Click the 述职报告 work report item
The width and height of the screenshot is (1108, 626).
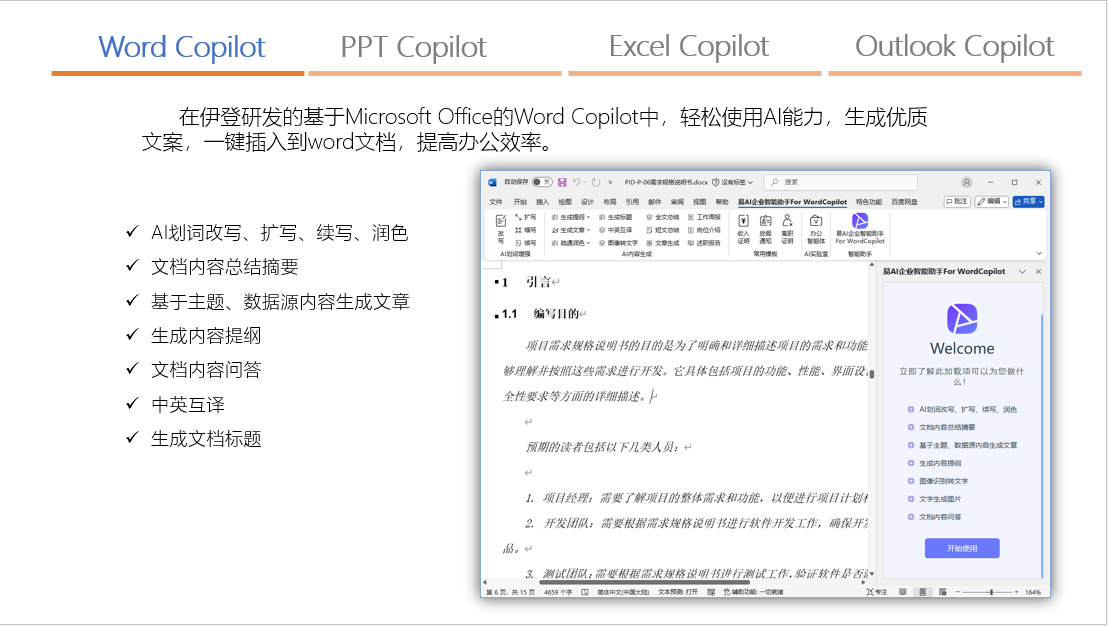[x=705, y=243]
